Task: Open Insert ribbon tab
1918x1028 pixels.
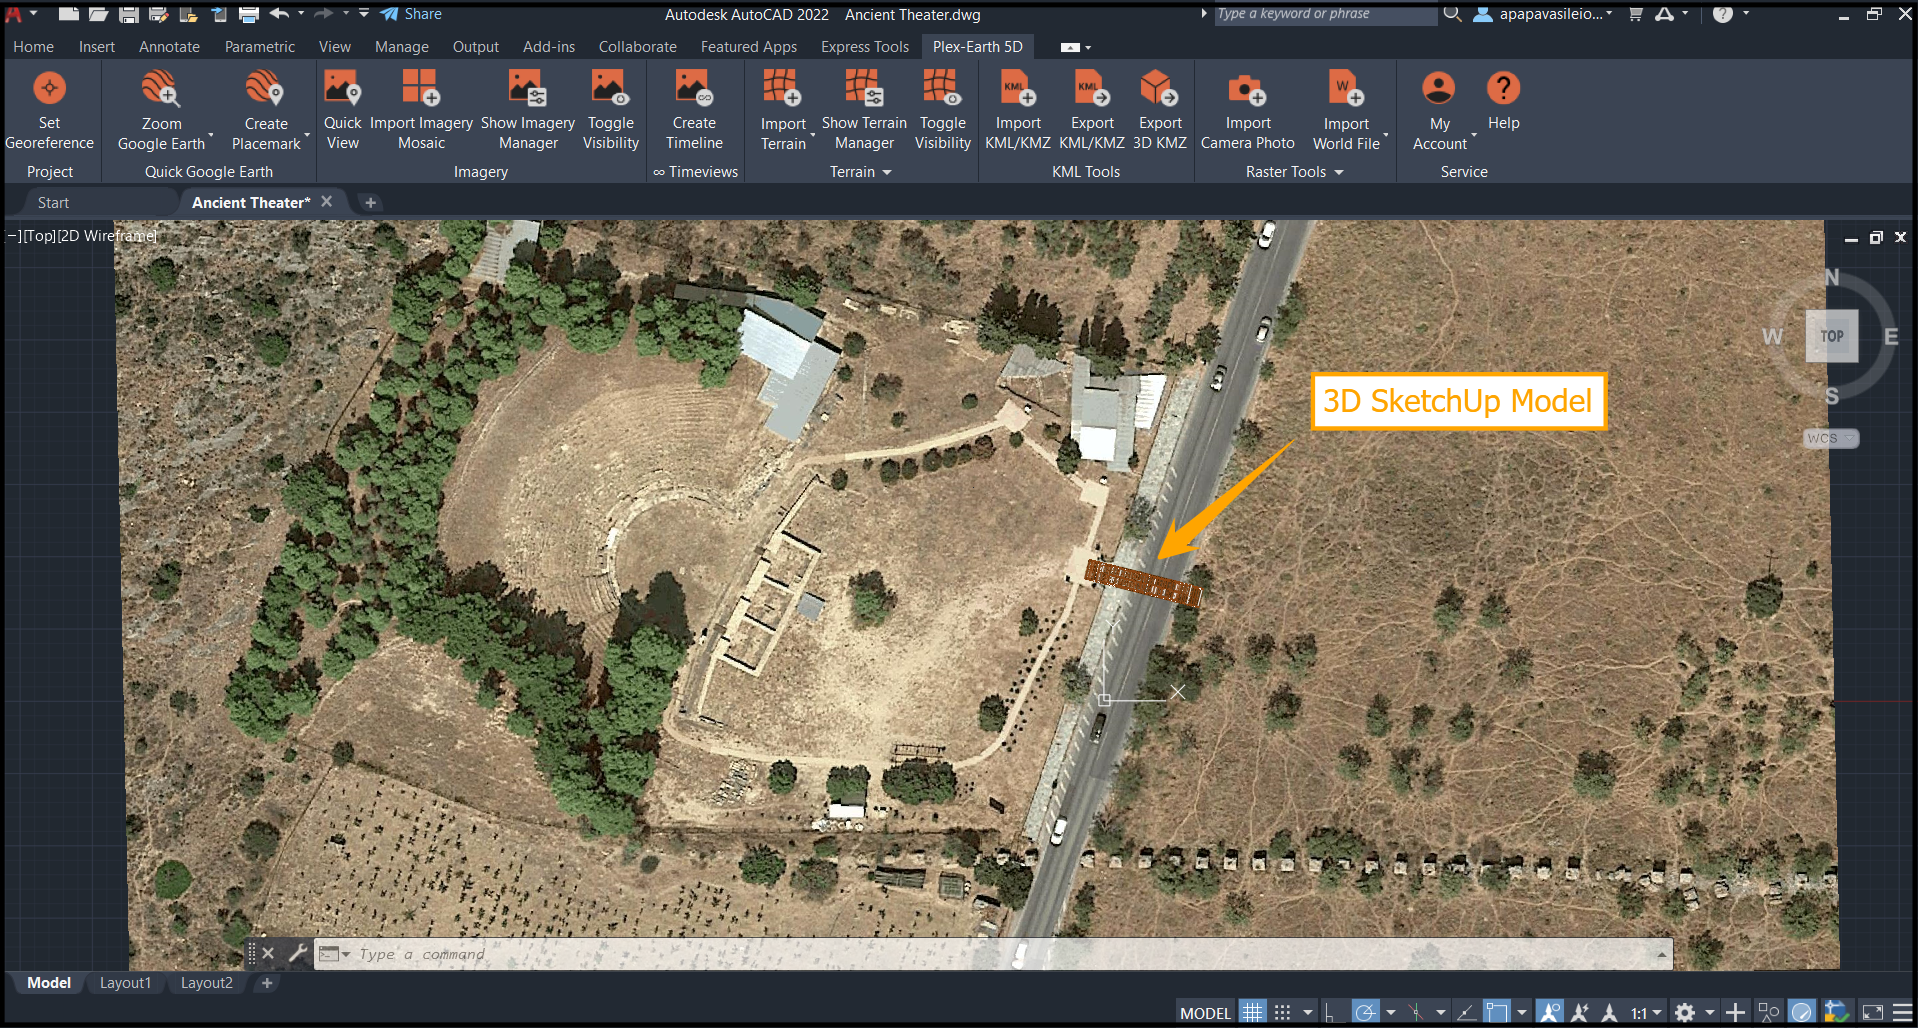Action: coord(97,47)
